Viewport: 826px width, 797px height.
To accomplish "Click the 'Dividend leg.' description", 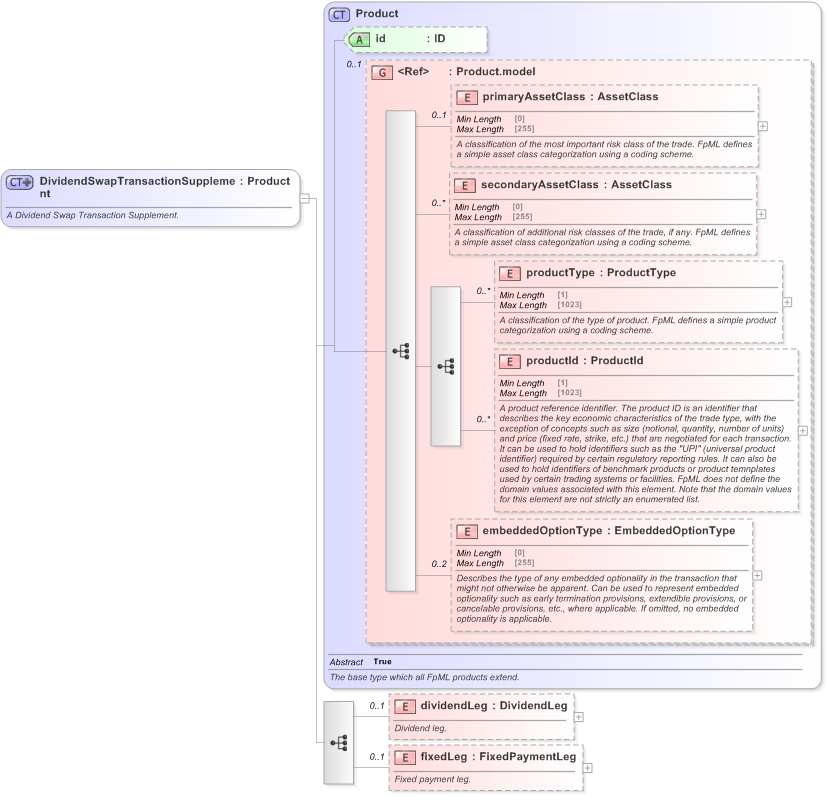I will tap(420, 729).
